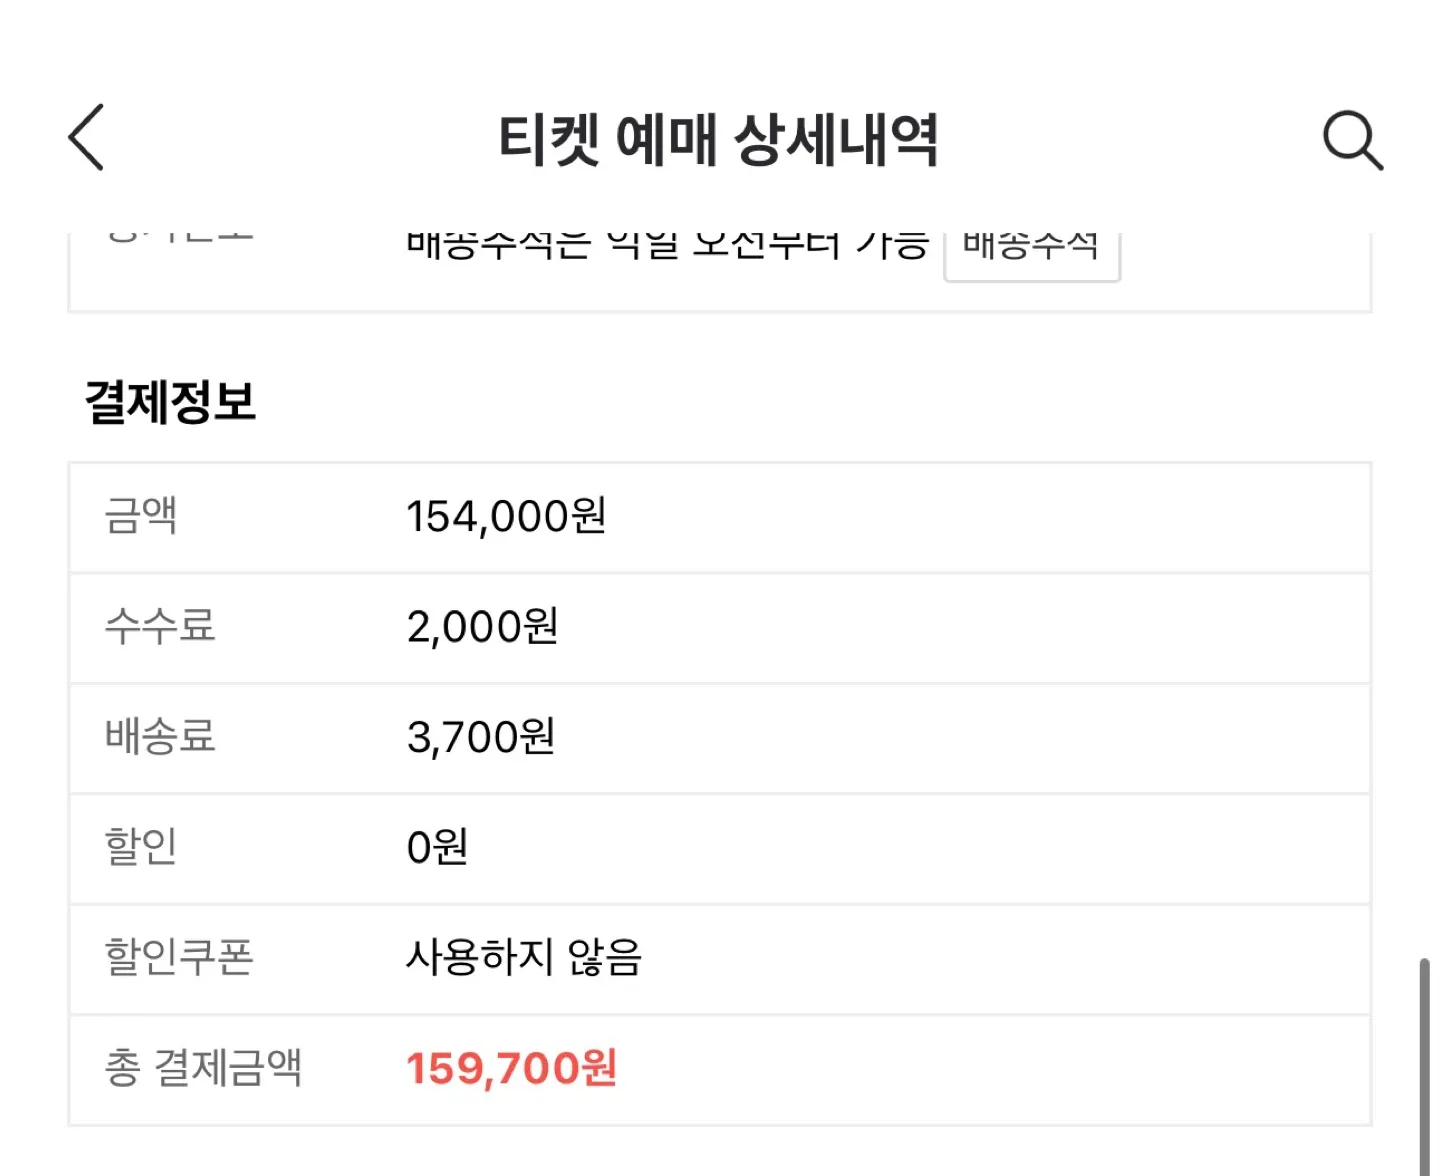Select the red 159,700원 total amount
The width and height of the screenshot is (1440, 1176).
pyautogui.click(x=511, y=1068)
